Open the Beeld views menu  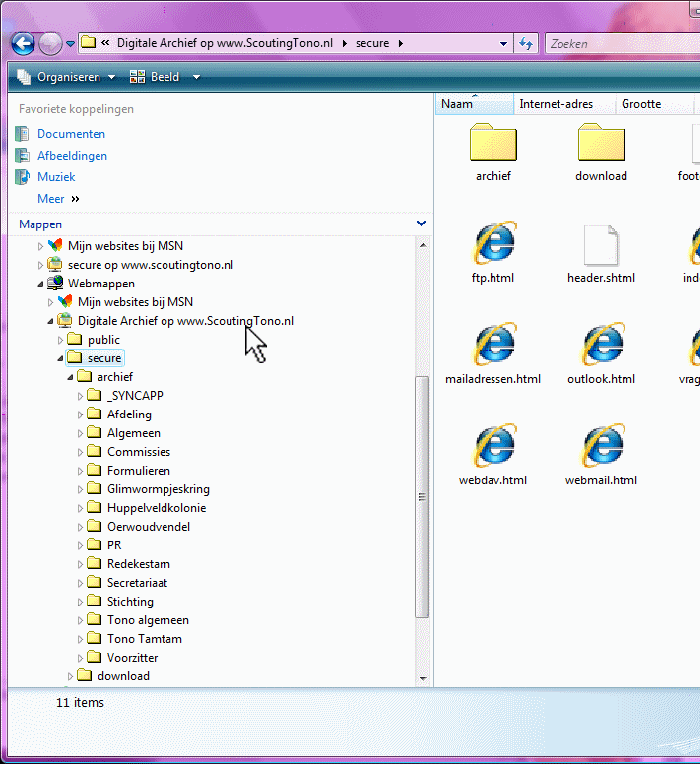(163, 77)
